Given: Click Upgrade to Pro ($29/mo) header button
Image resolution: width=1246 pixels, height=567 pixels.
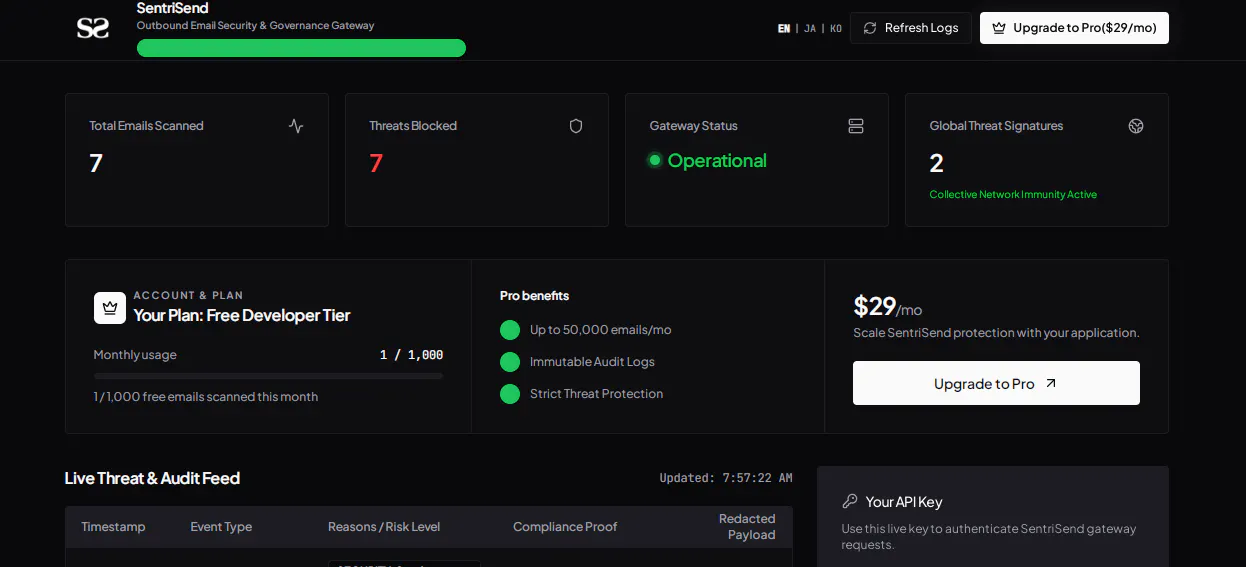Looking at the screenshot, I should pos(1074,28).
